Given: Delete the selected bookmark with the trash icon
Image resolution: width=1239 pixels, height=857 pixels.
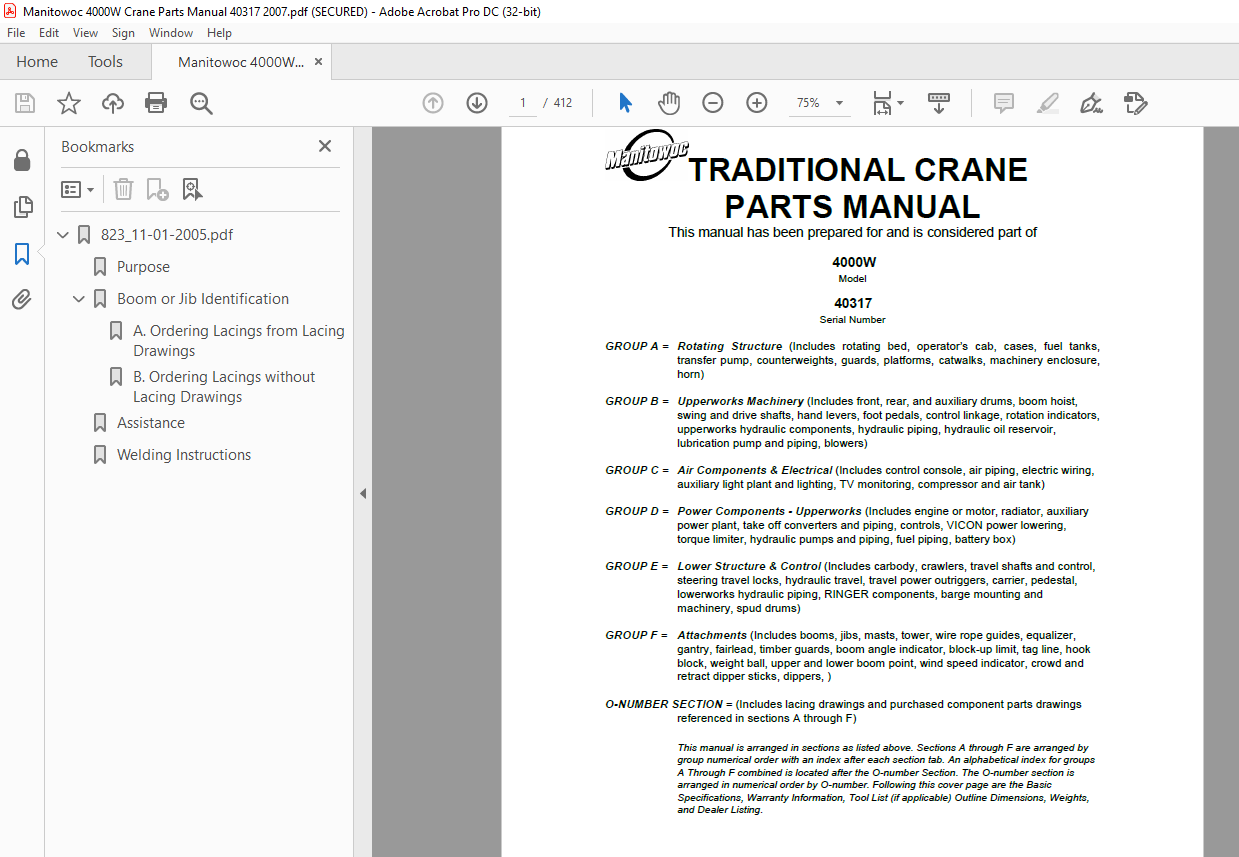Looking at the screenshot, I should (123, 189).
